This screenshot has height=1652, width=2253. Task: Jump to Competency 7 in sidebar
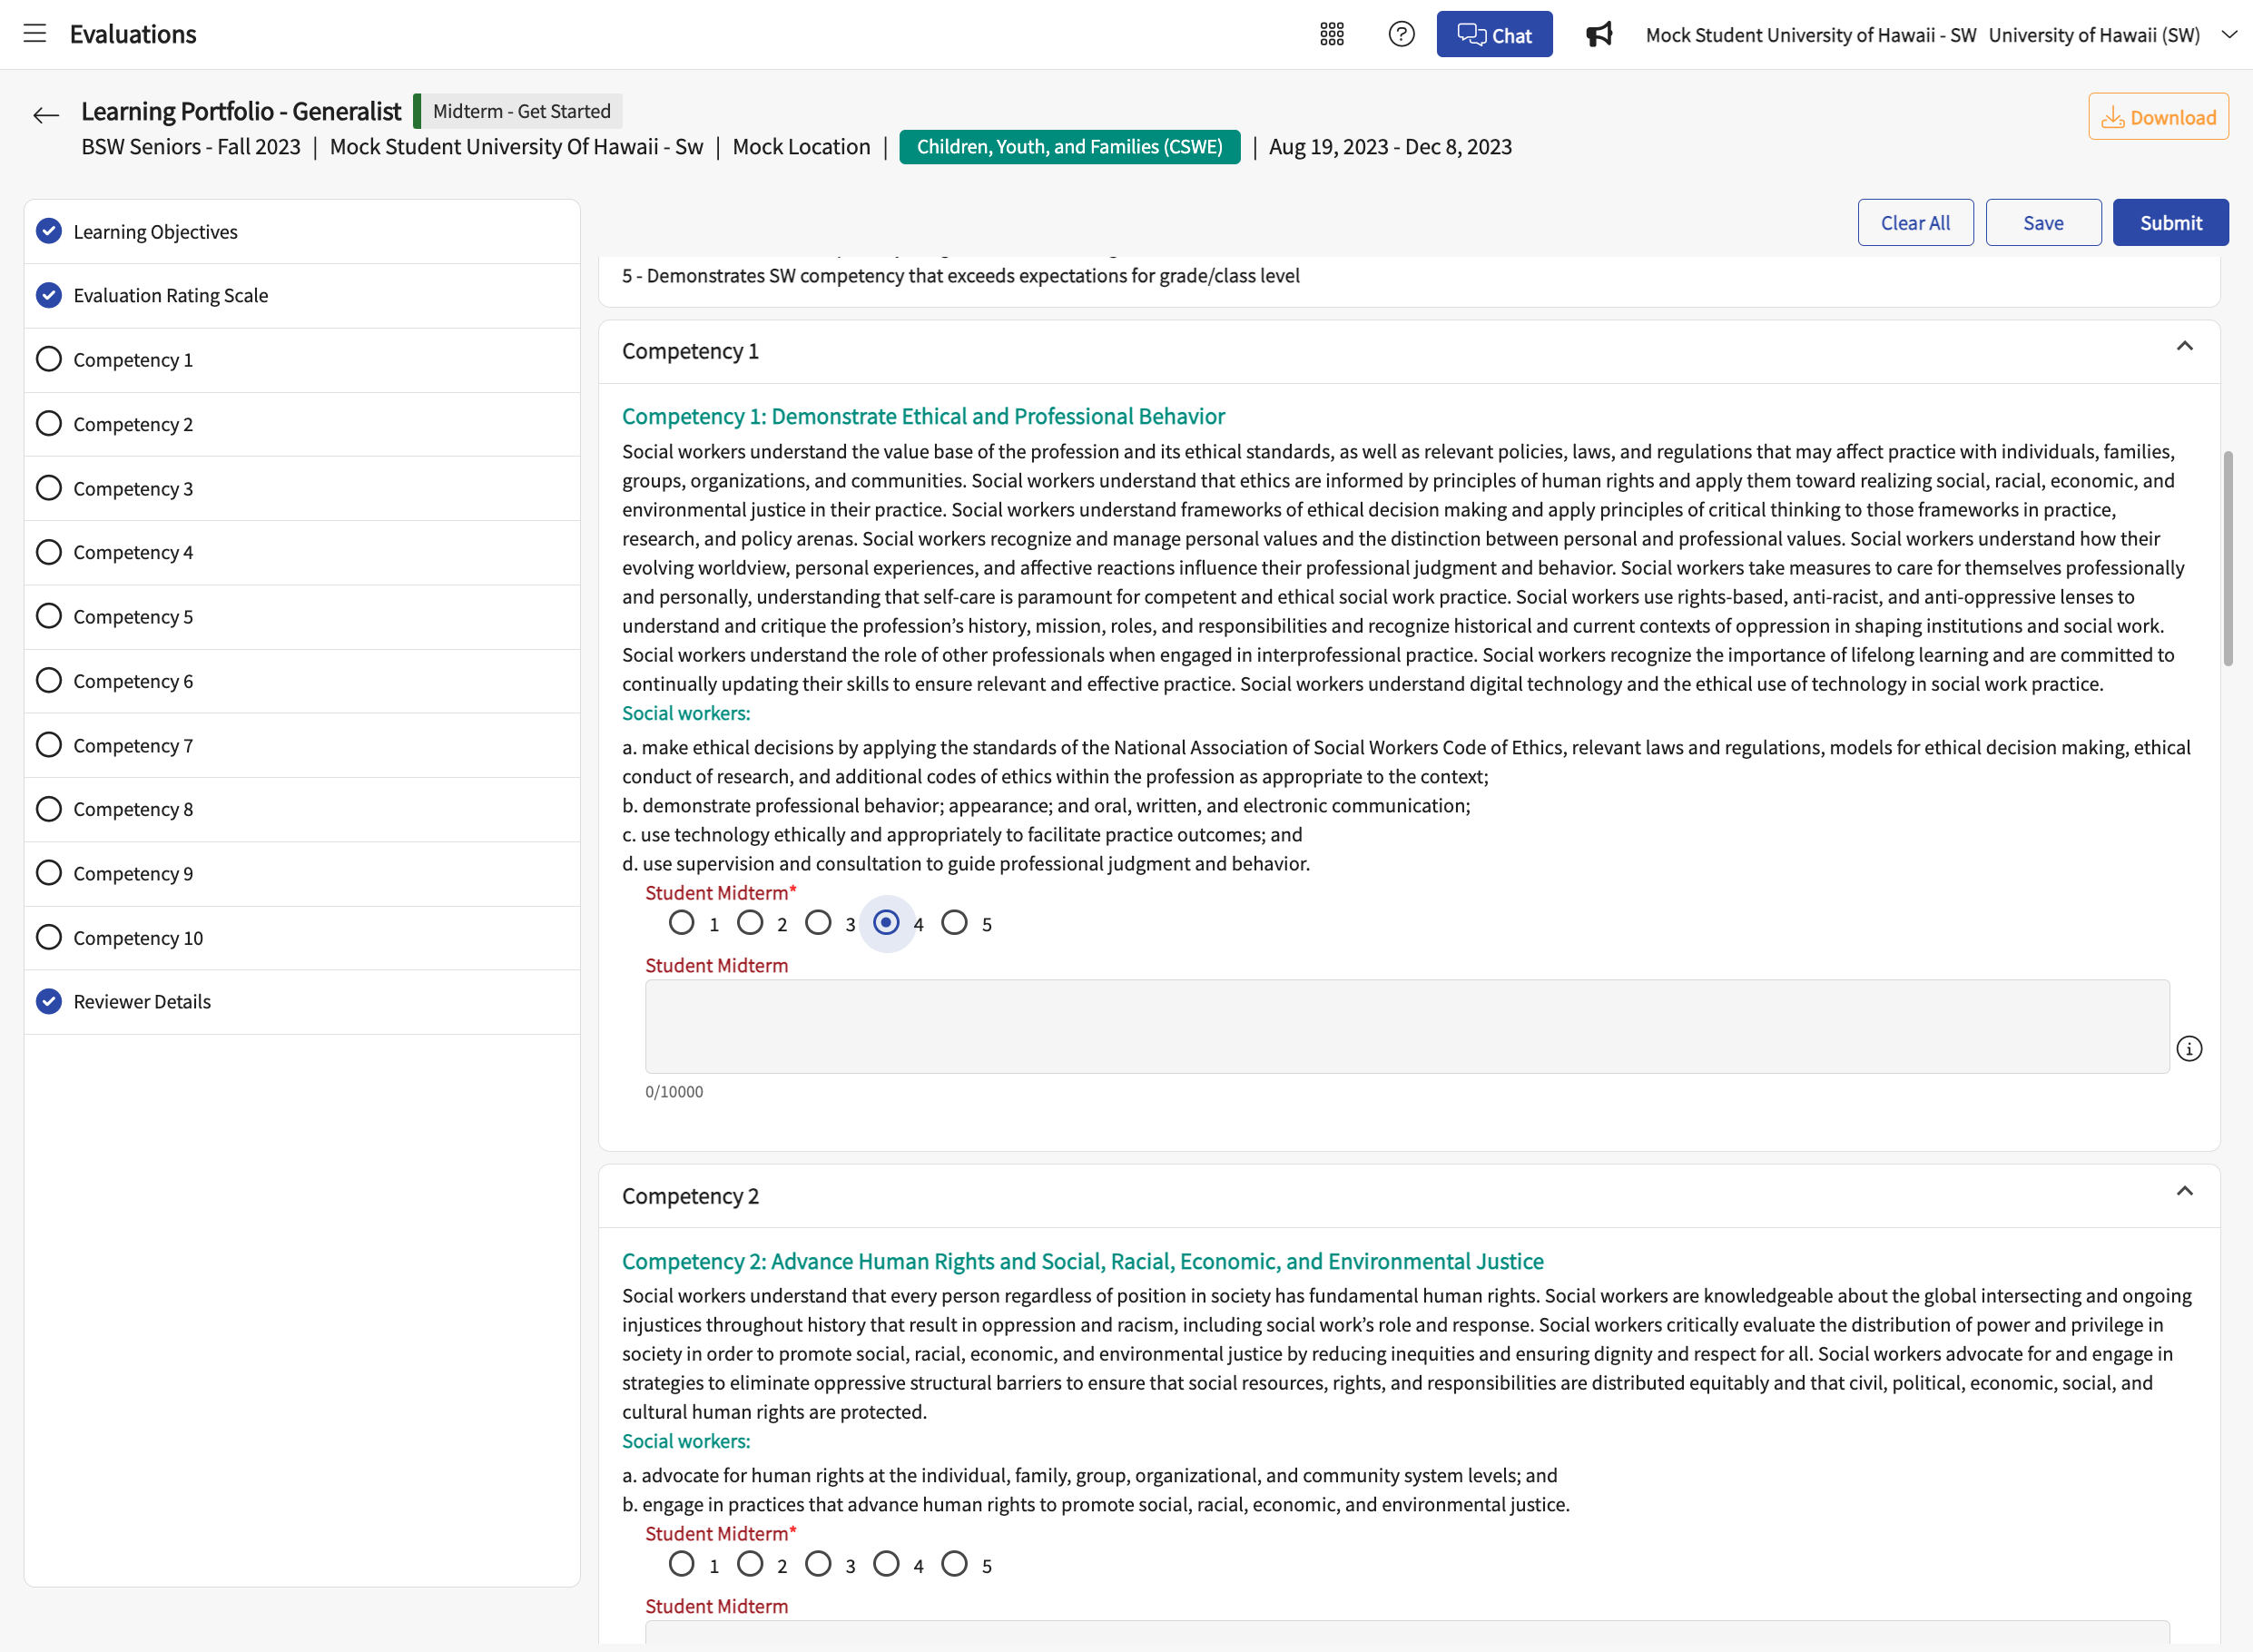coord(302,745)
